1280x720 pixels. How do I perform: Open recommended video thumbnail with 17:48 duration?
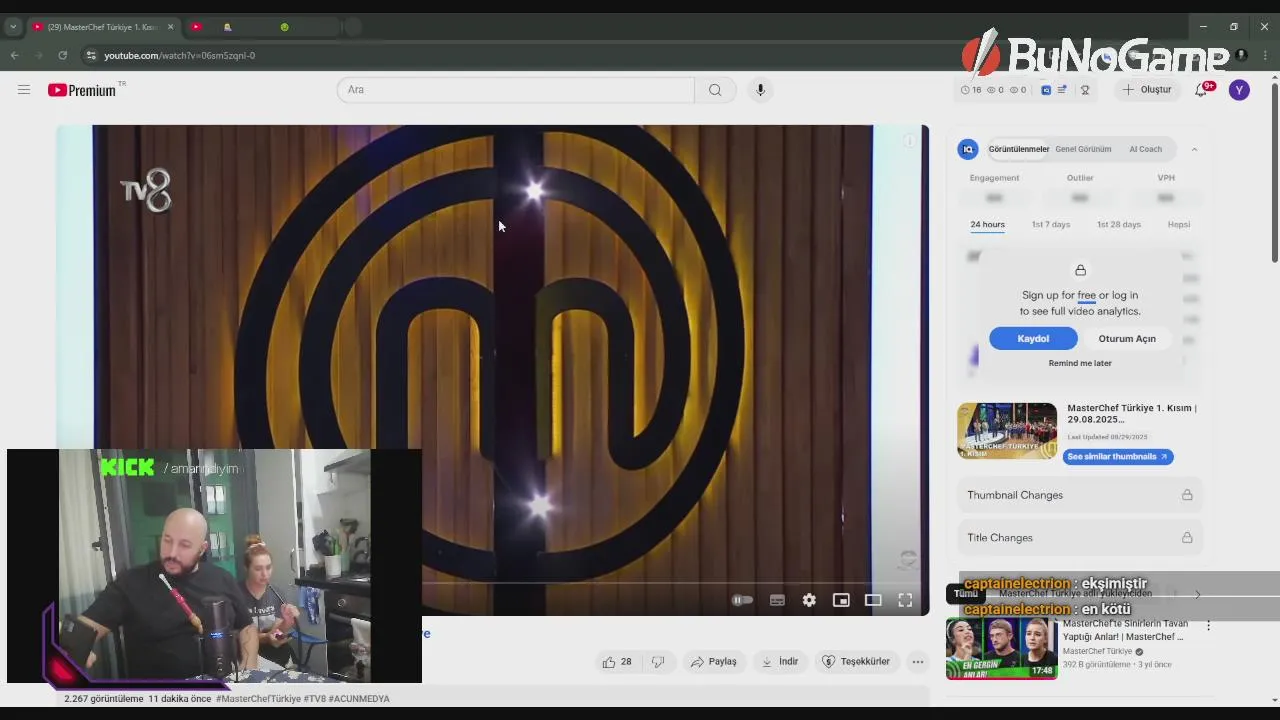[1001, 648]
